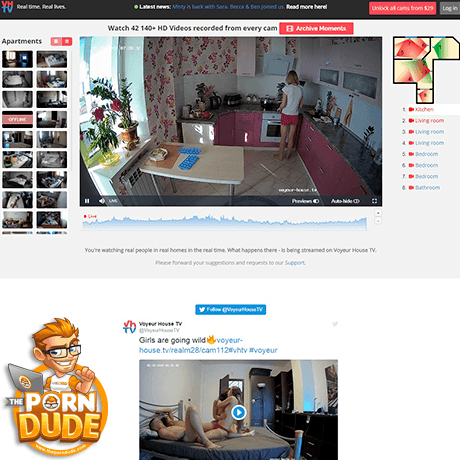The image size is (460, 460).
Task: Play the tweet's embedded video
Action: 239,412
